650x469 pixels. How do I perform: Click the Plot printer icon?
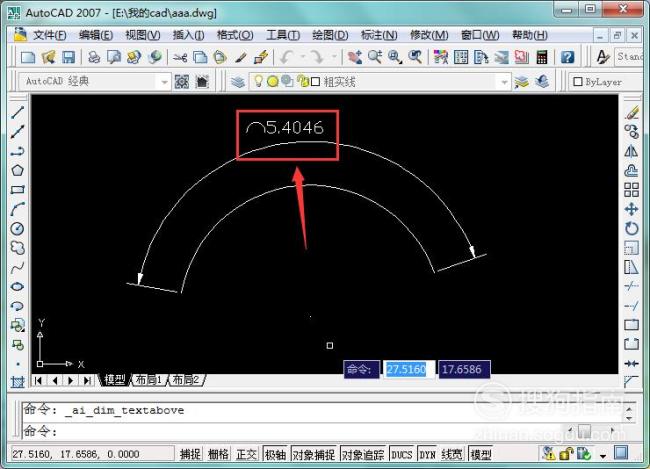tap(94, 57)
